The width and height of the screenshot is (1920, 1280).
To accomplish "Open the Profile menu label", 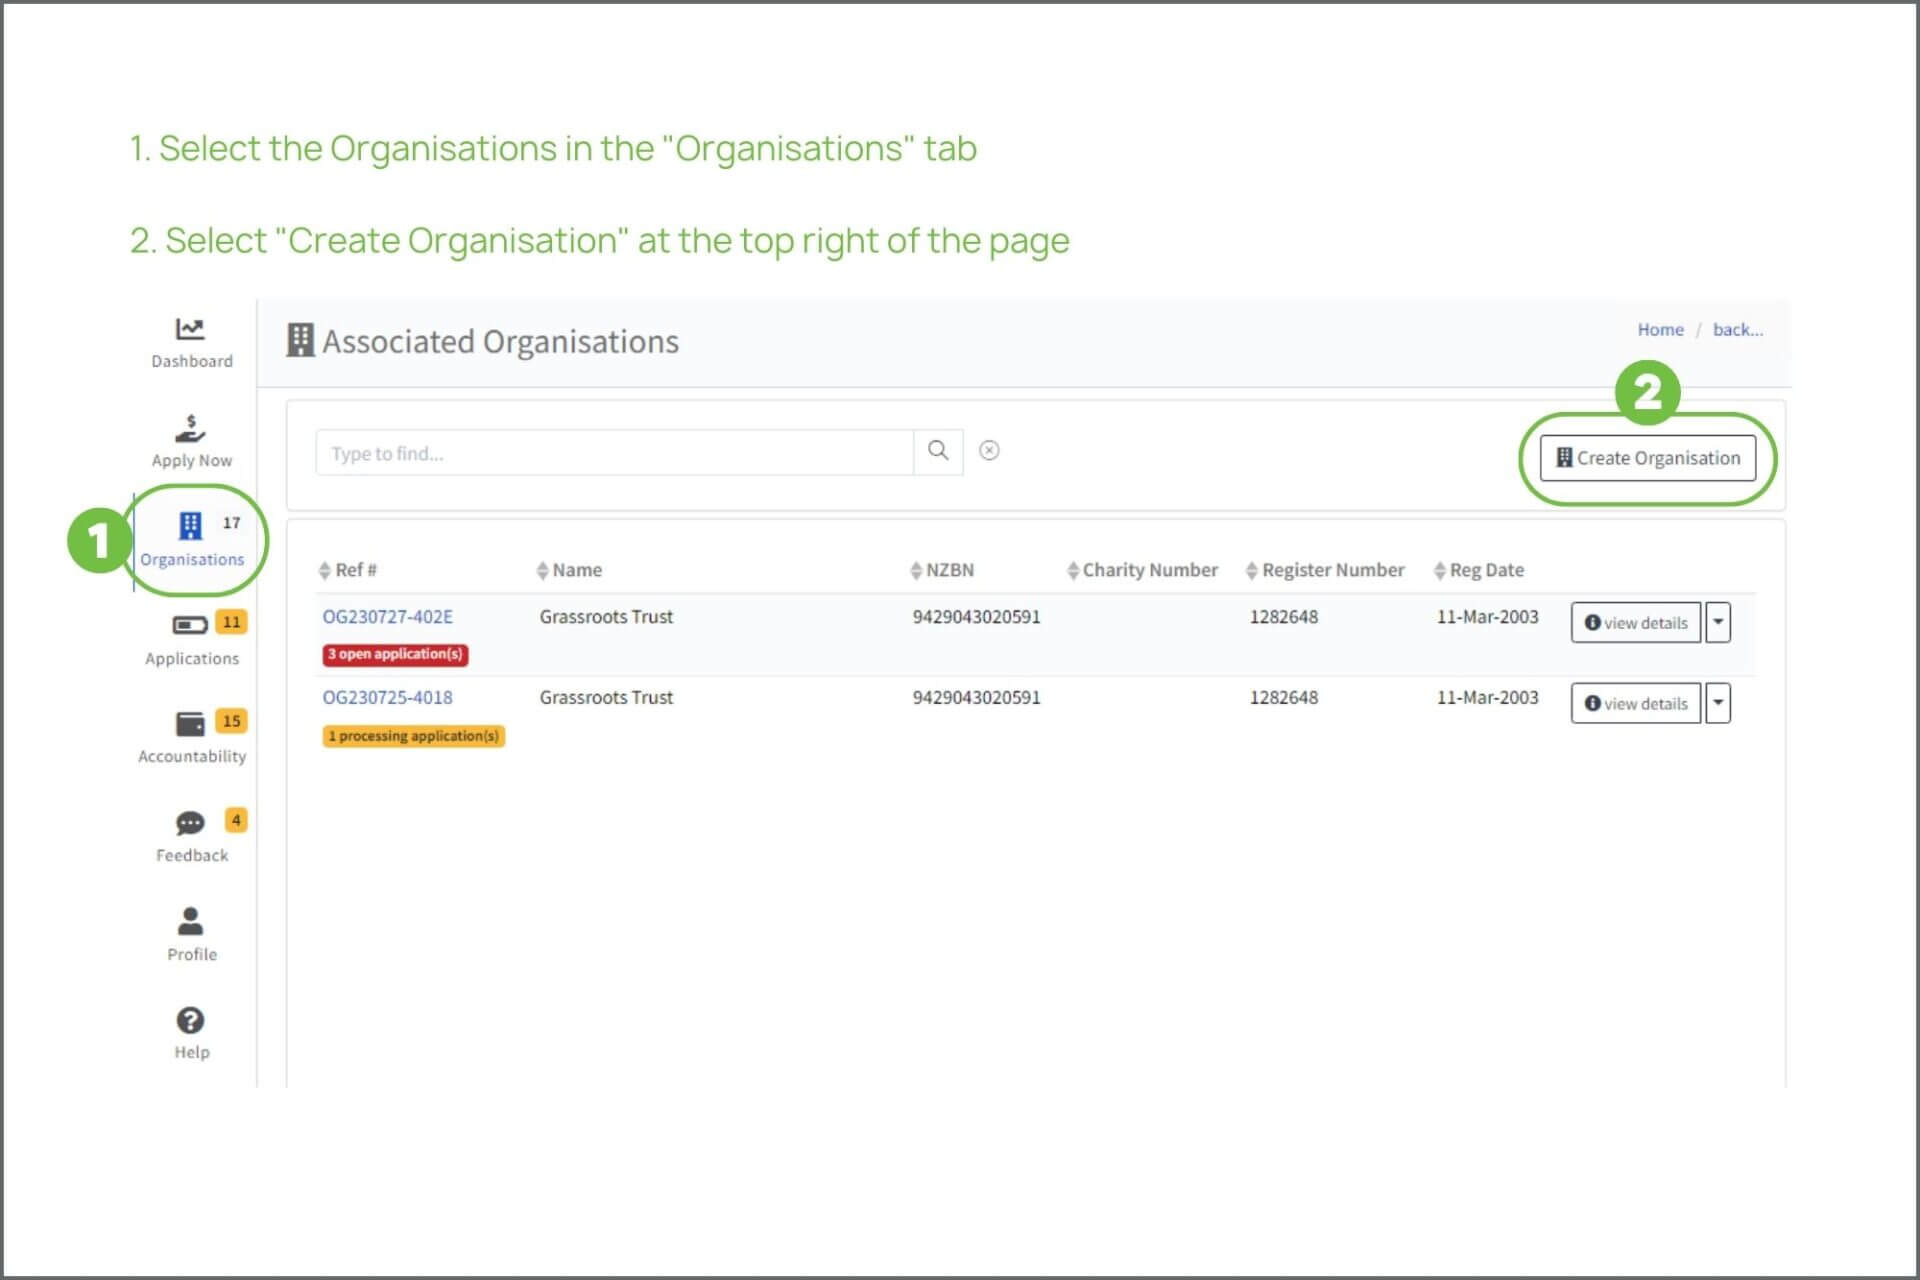I will (192, 954).
